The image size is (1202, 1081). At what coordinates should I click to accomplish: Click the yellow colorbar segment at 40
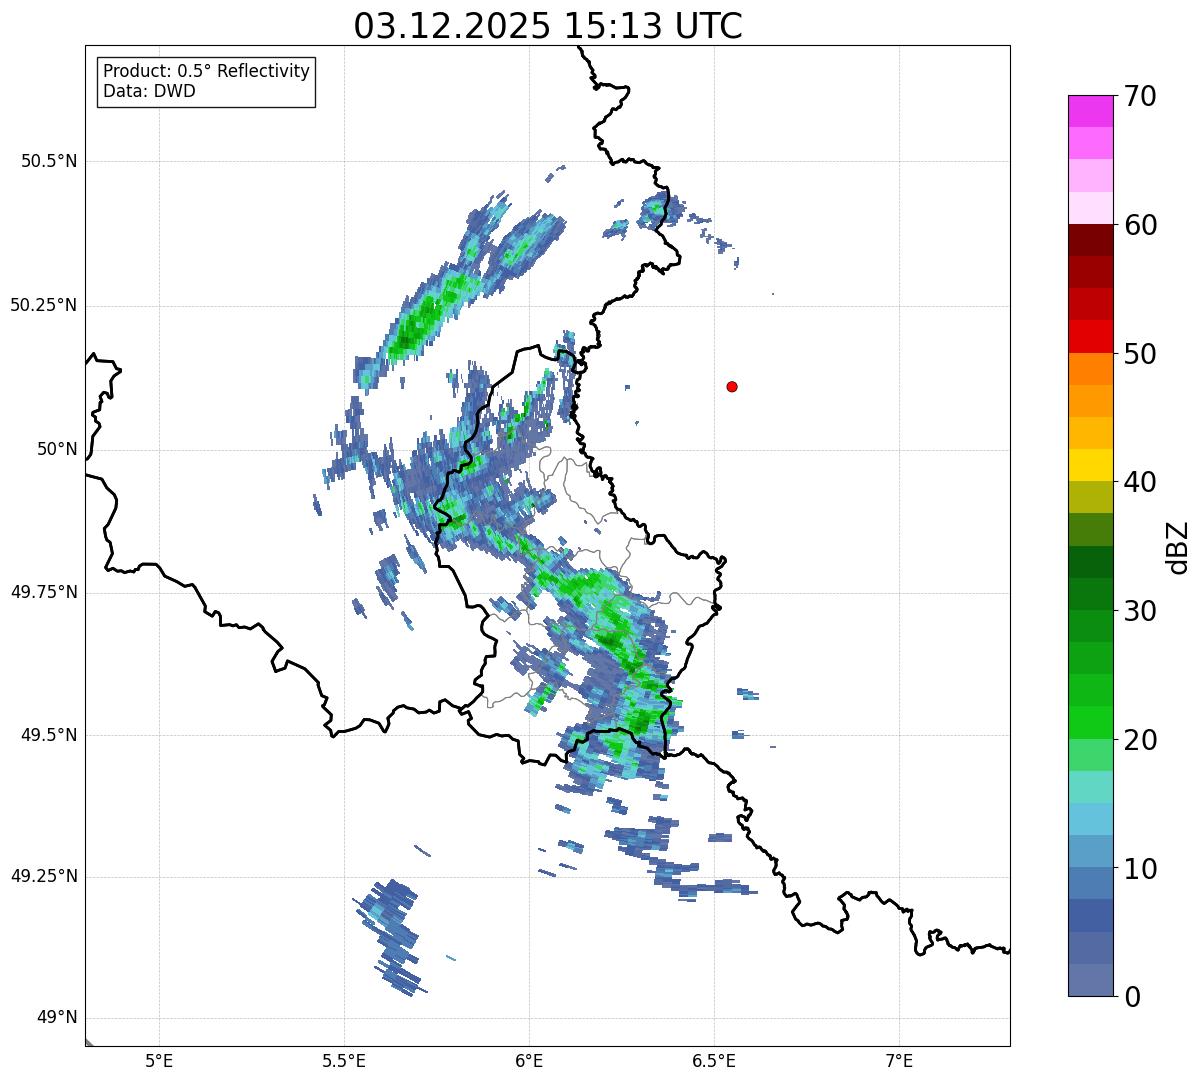coord(1090,465)
